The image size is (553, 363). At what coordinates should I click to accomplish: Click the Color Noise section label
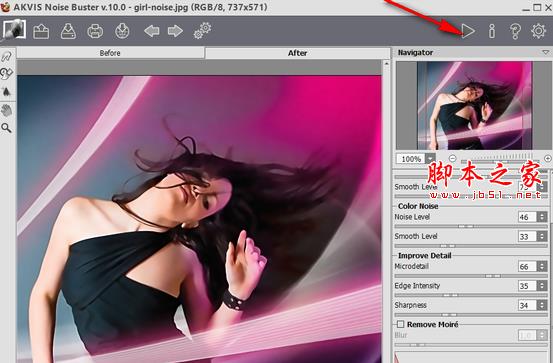418,206
